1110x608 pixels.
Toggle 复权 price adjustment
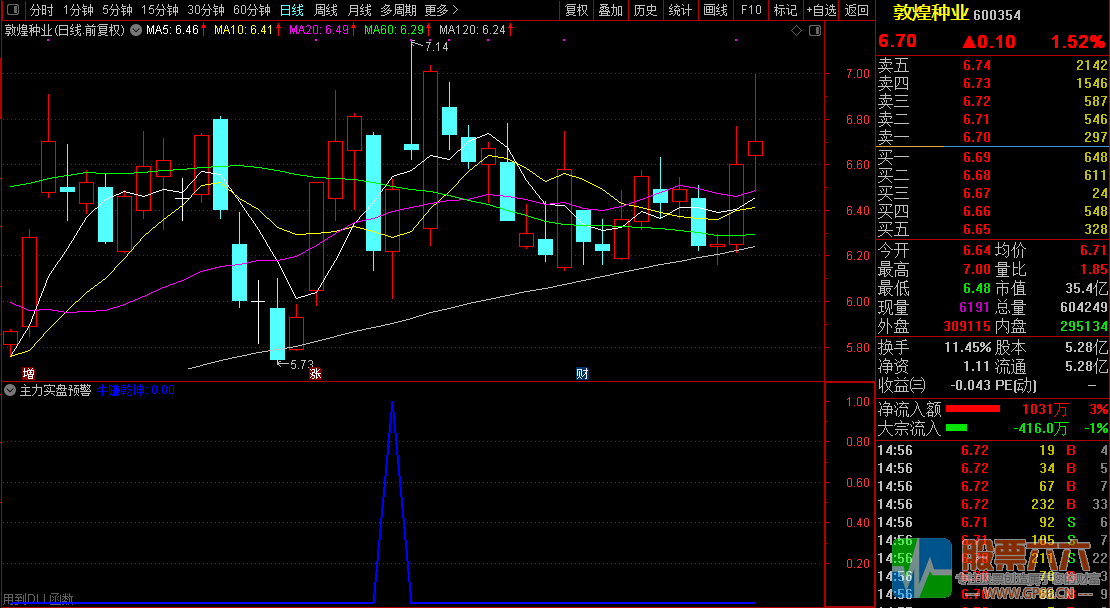[x=577, y=10]
